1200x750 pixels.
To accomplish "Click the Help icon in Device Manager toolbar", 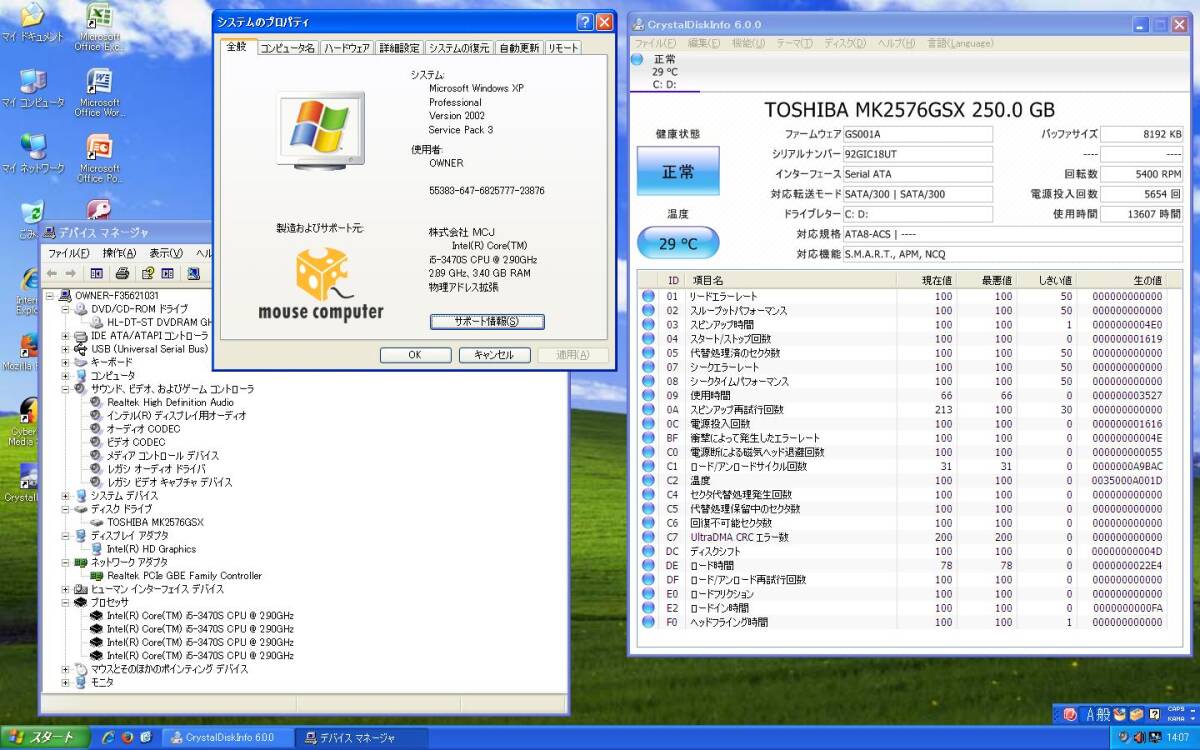I will pos(147,273).
